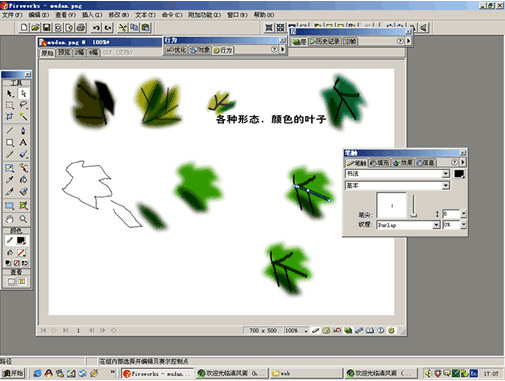Click the Internet Explorer quick launch icon
The image size is (505, 381).
(x=37, y=373)
